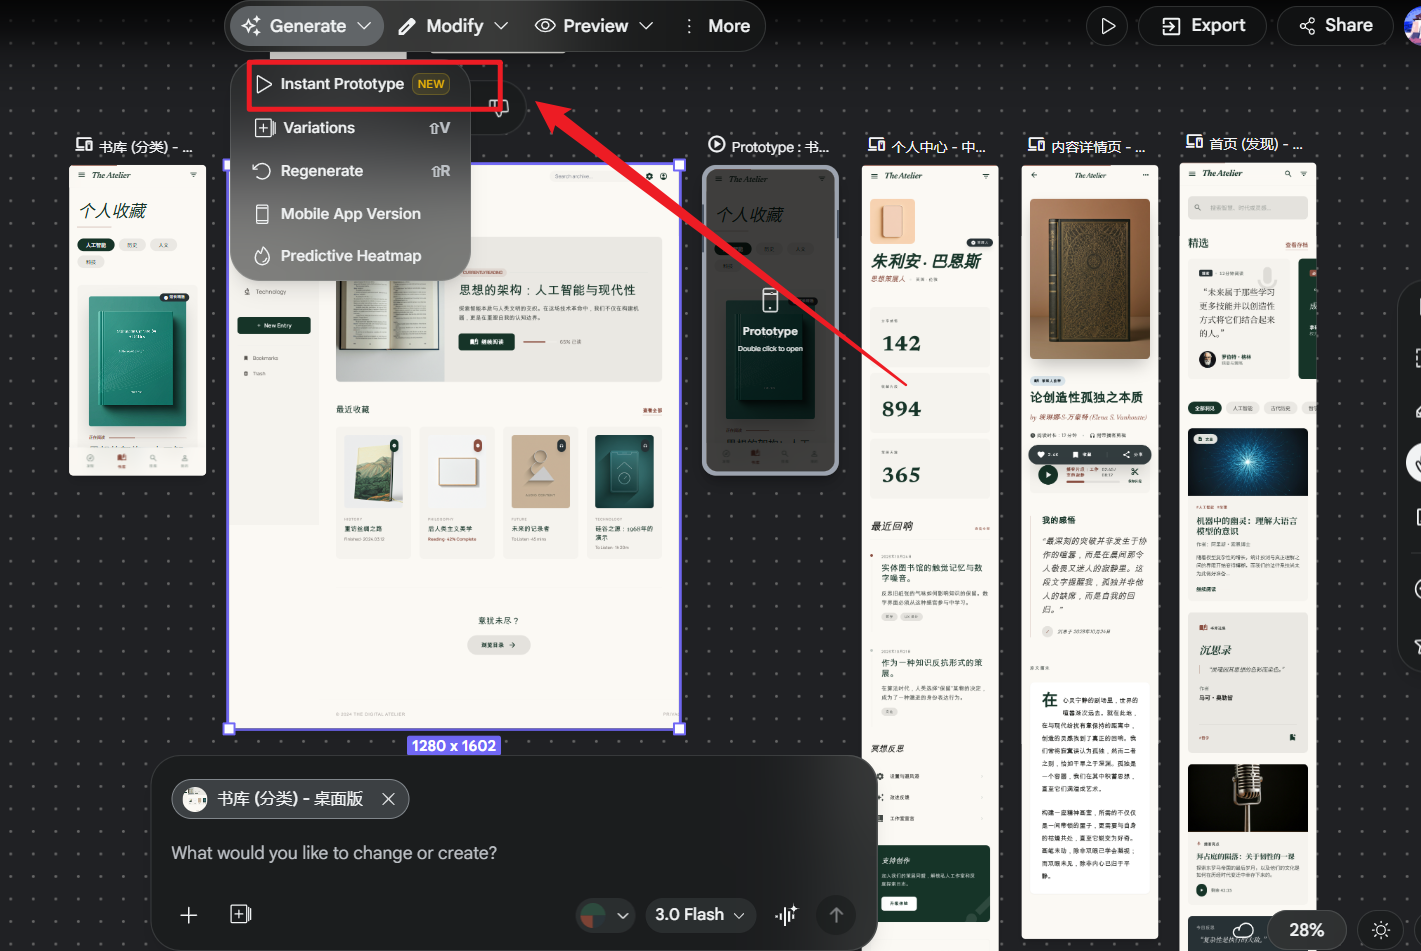
Task: Click the 书库 (分类) - 桌面版 context chip
Action: 290,799
